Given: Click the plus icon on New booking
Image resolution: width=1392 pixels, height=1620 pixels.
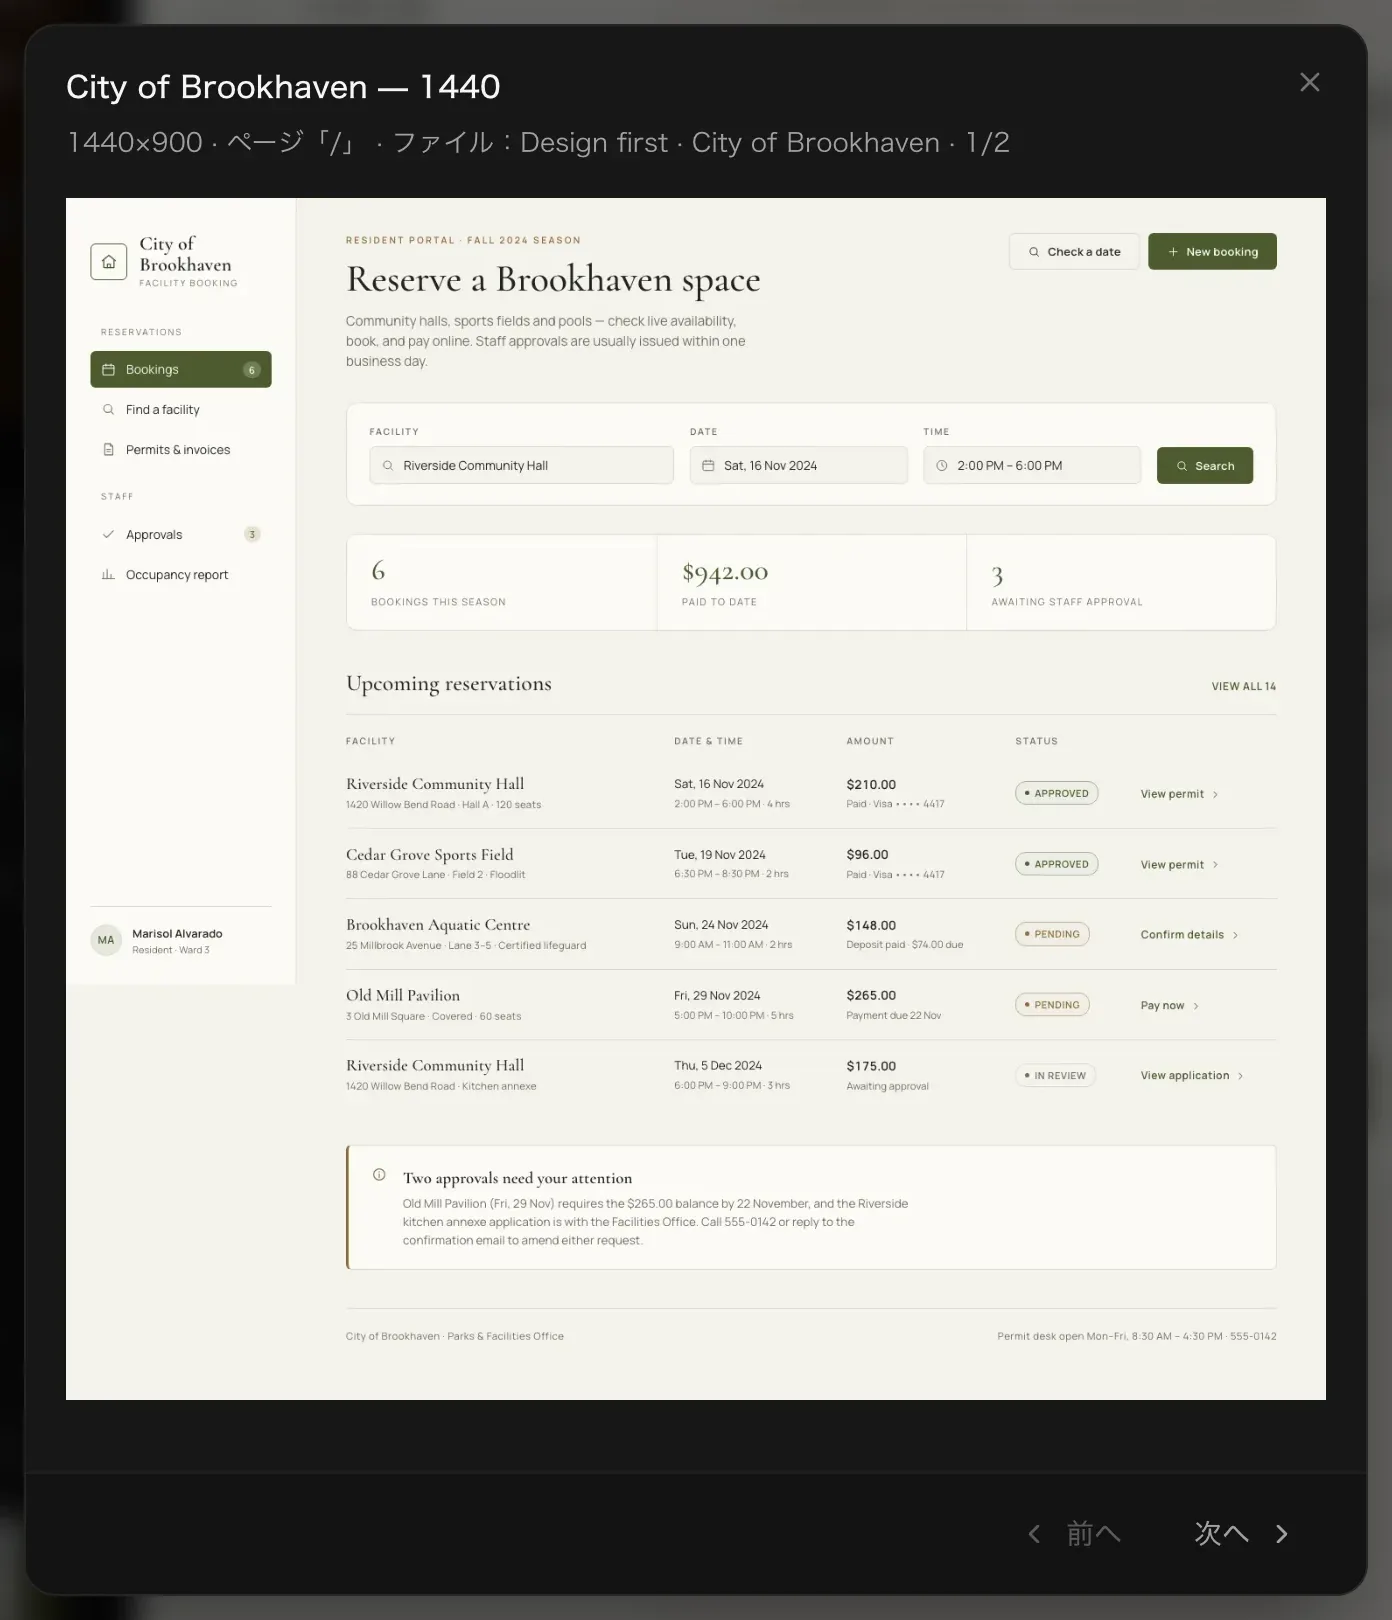Looking at the screenshot, I should tap(1173, 252).
